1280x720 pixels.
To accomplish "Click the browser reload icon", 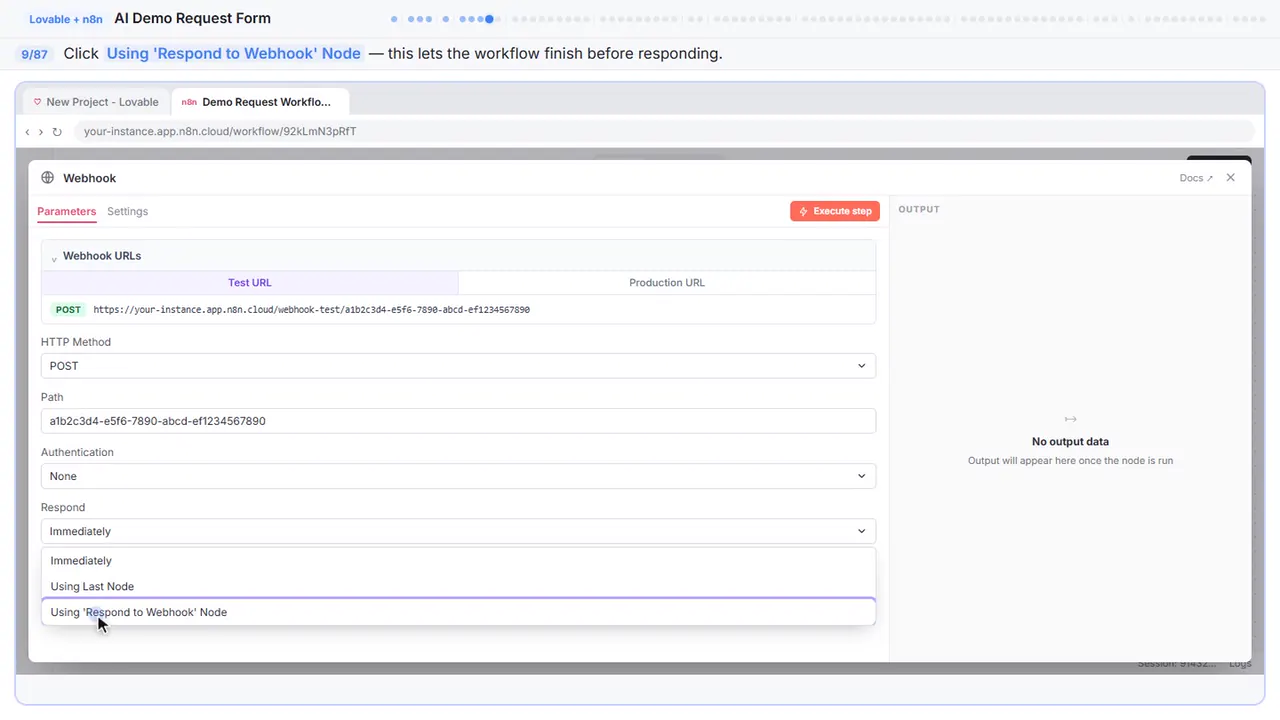I will 57,132.
